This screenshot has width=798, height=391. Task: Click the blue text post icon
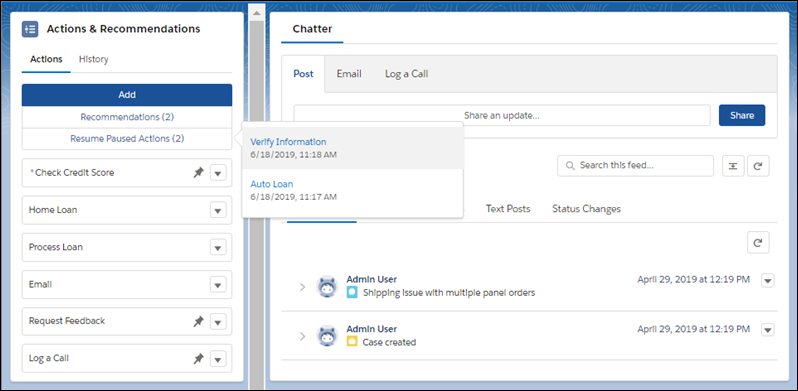point(352,293)
